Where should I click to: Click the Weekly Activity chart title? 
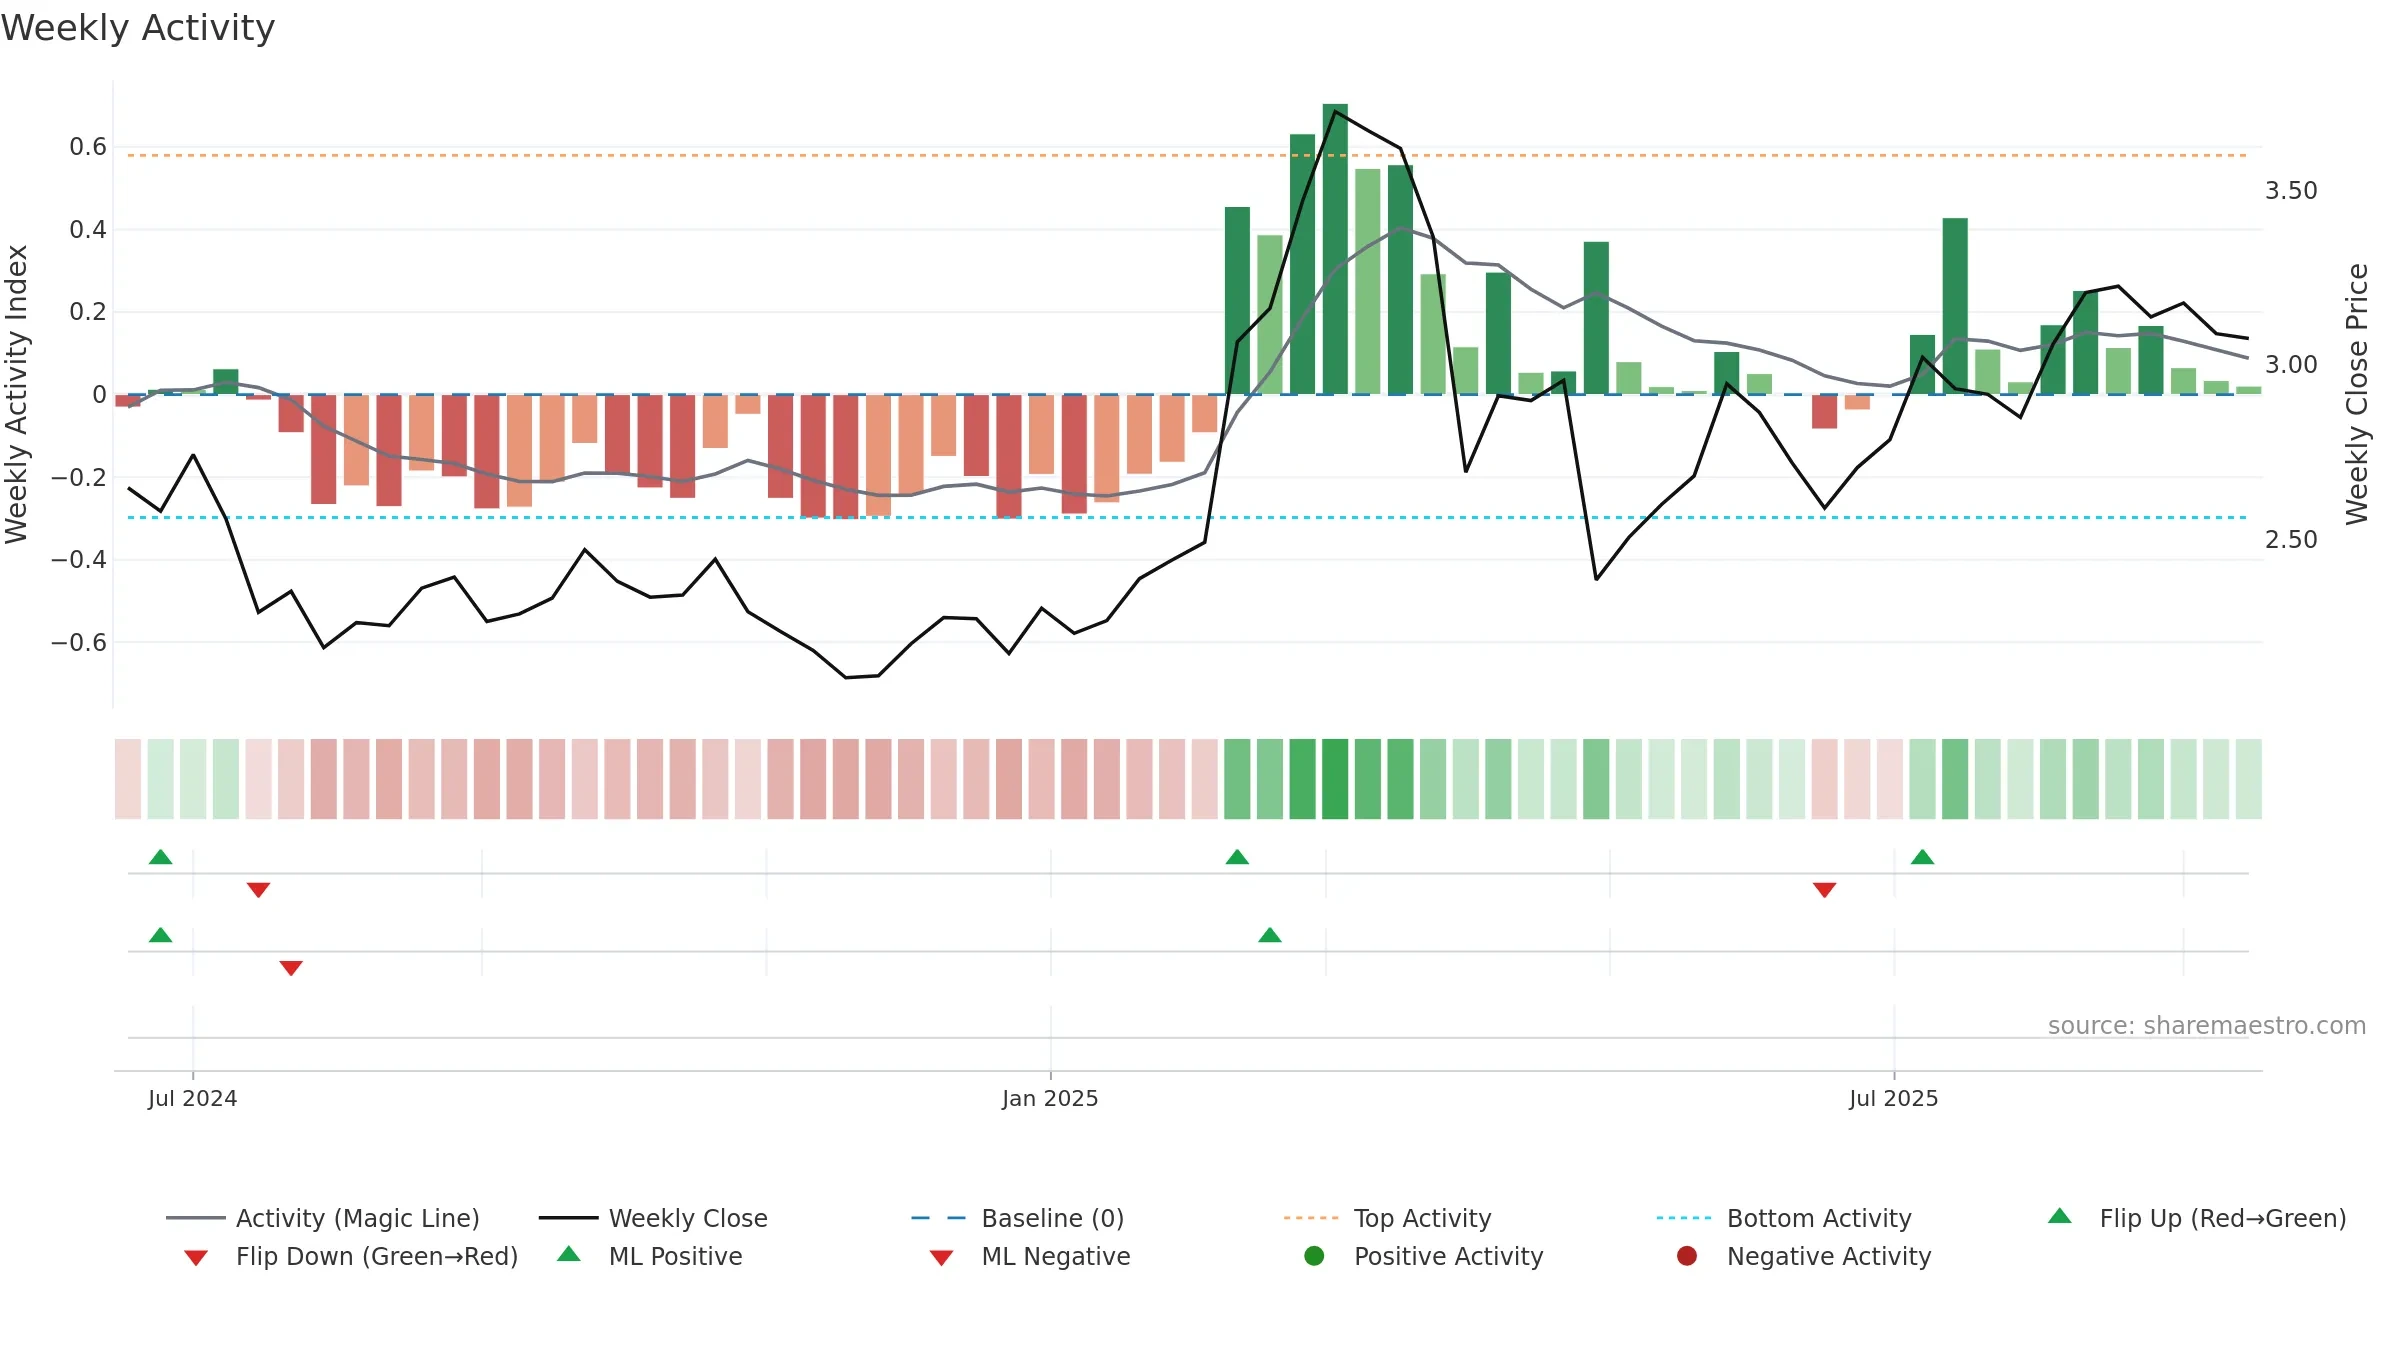tap(138, 28)
